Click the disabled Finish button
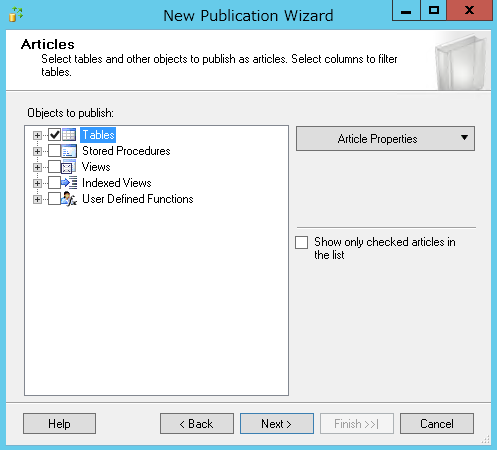The image size is (497, 450). (357, 424)
